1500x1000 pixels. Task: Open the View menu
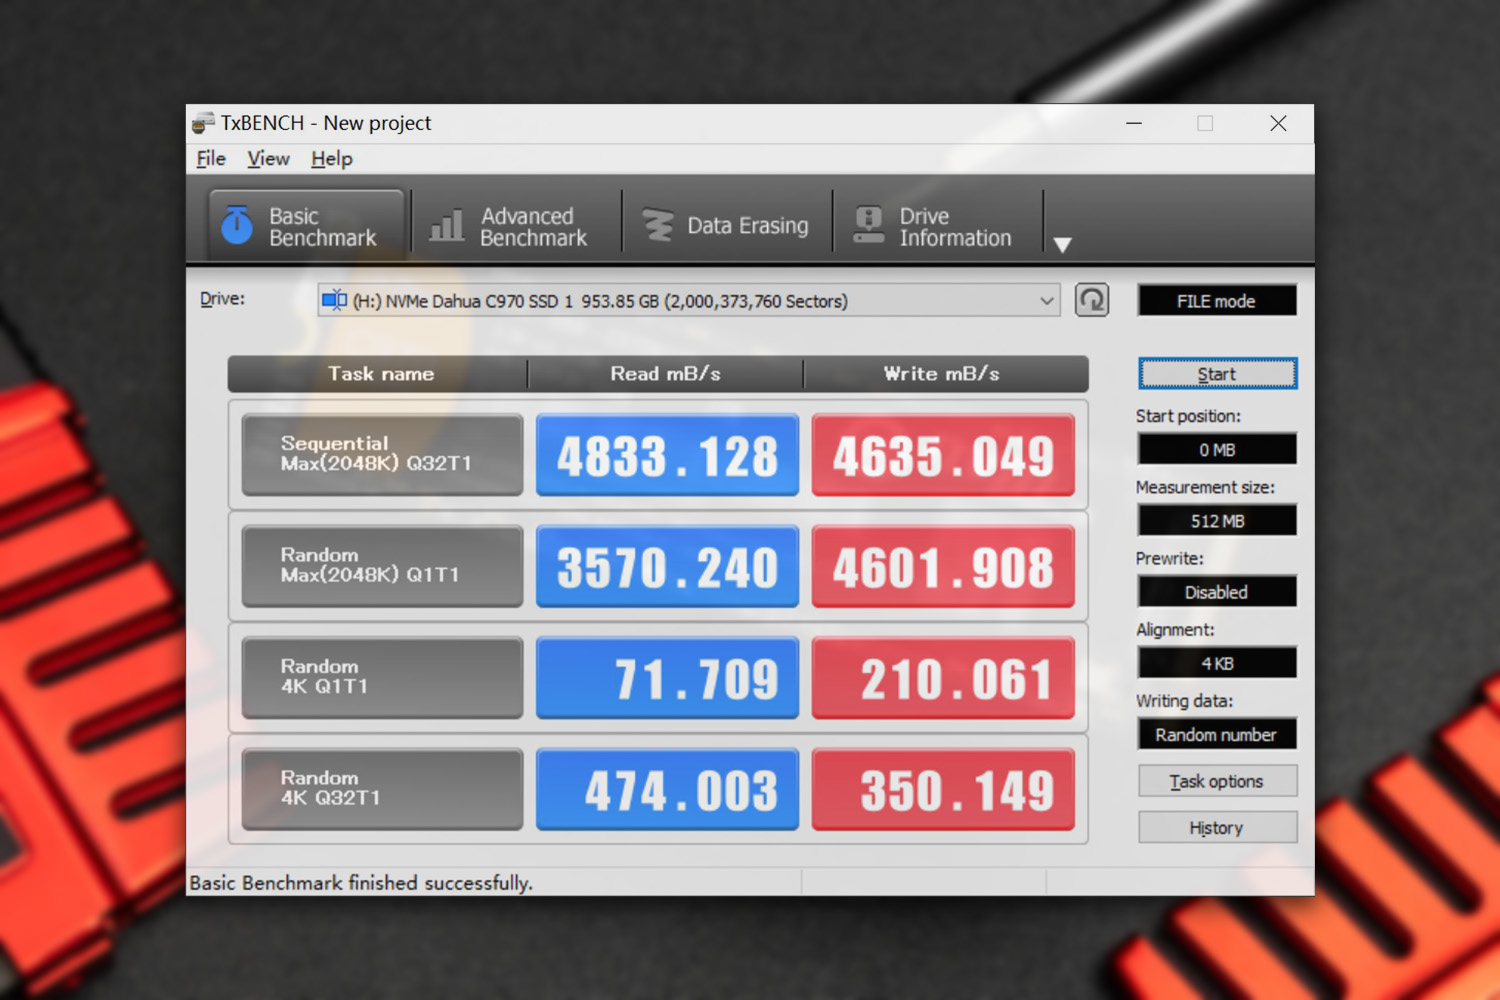(x=267, y=158)
